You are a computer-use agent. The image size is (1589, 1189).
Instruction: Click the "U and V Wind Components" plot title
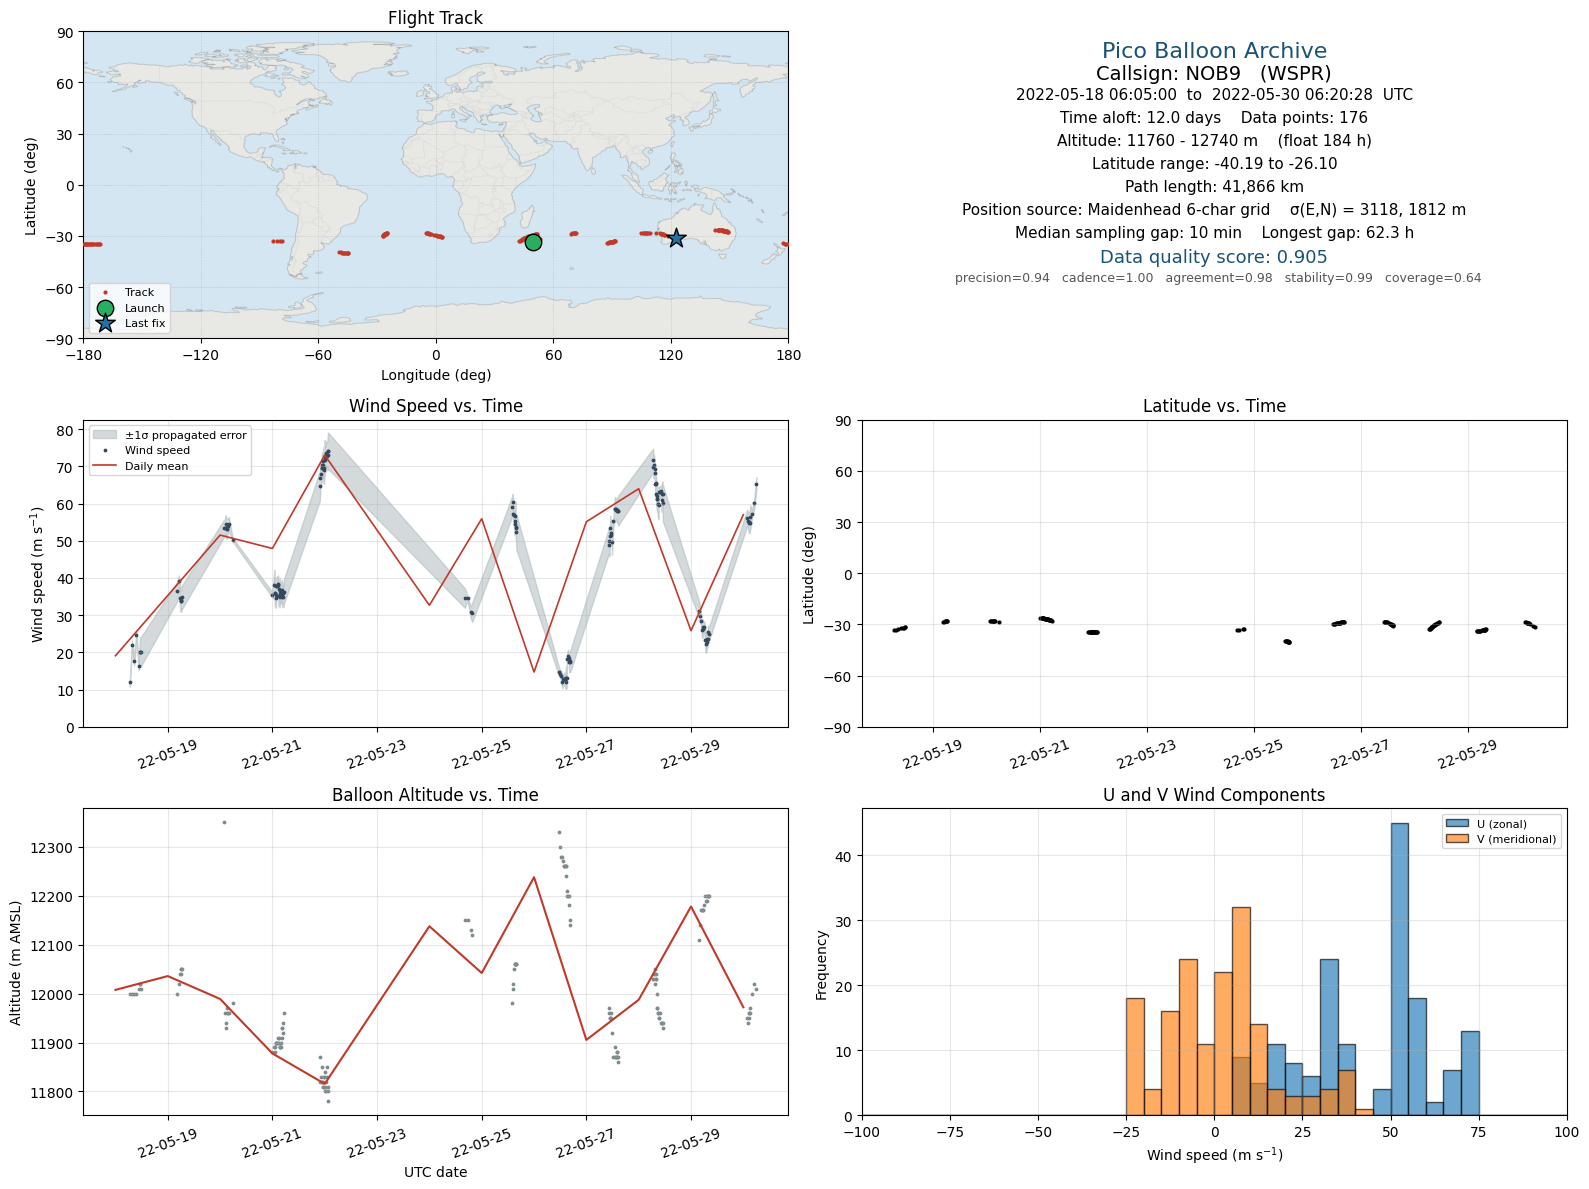tap(1214, 795)
